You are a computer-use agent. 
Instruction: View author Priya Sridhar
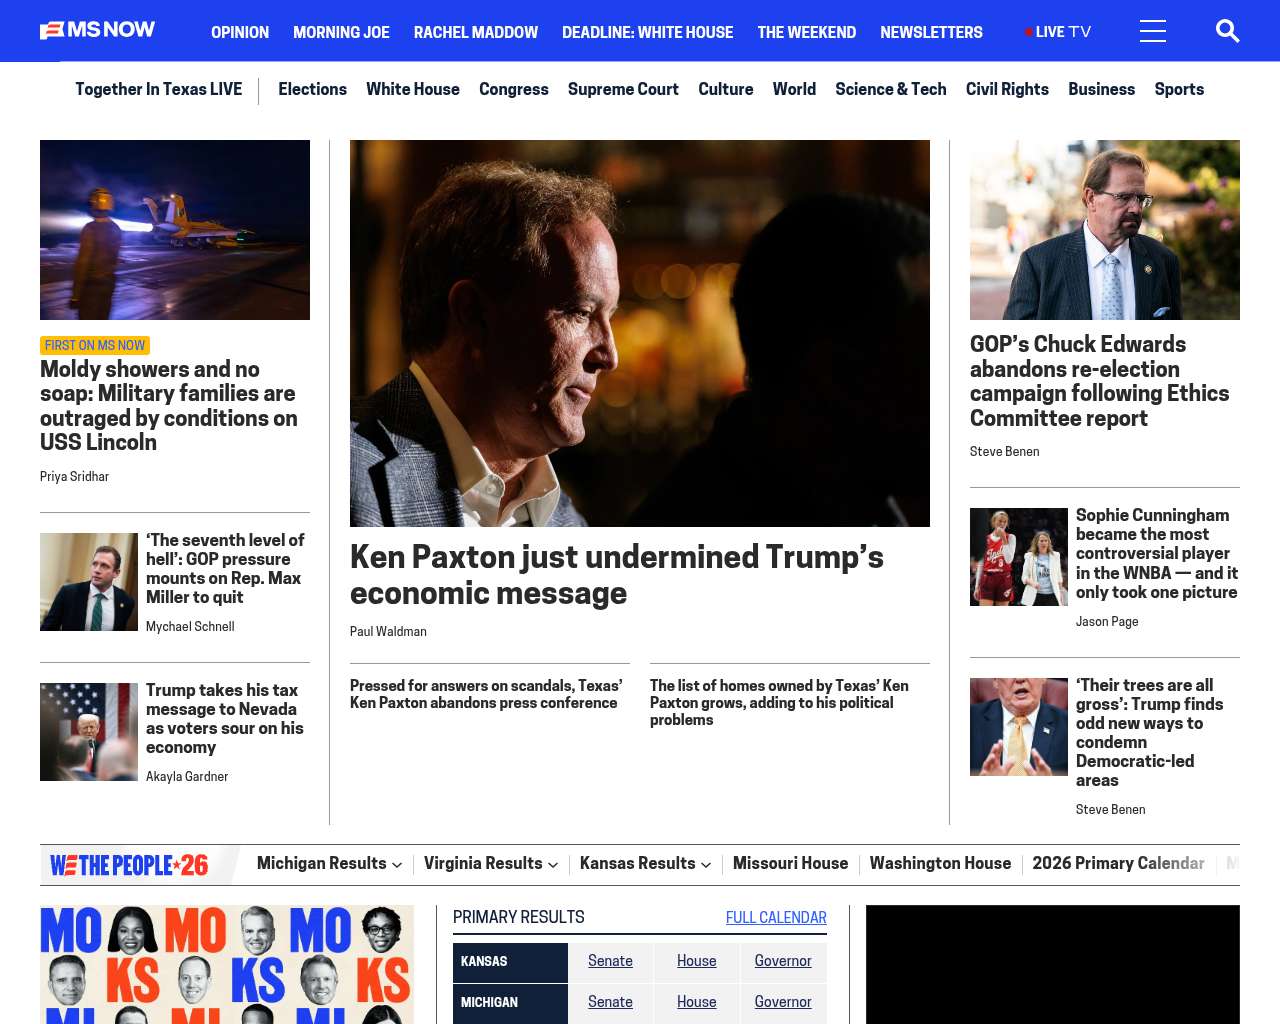click(74, 477)
